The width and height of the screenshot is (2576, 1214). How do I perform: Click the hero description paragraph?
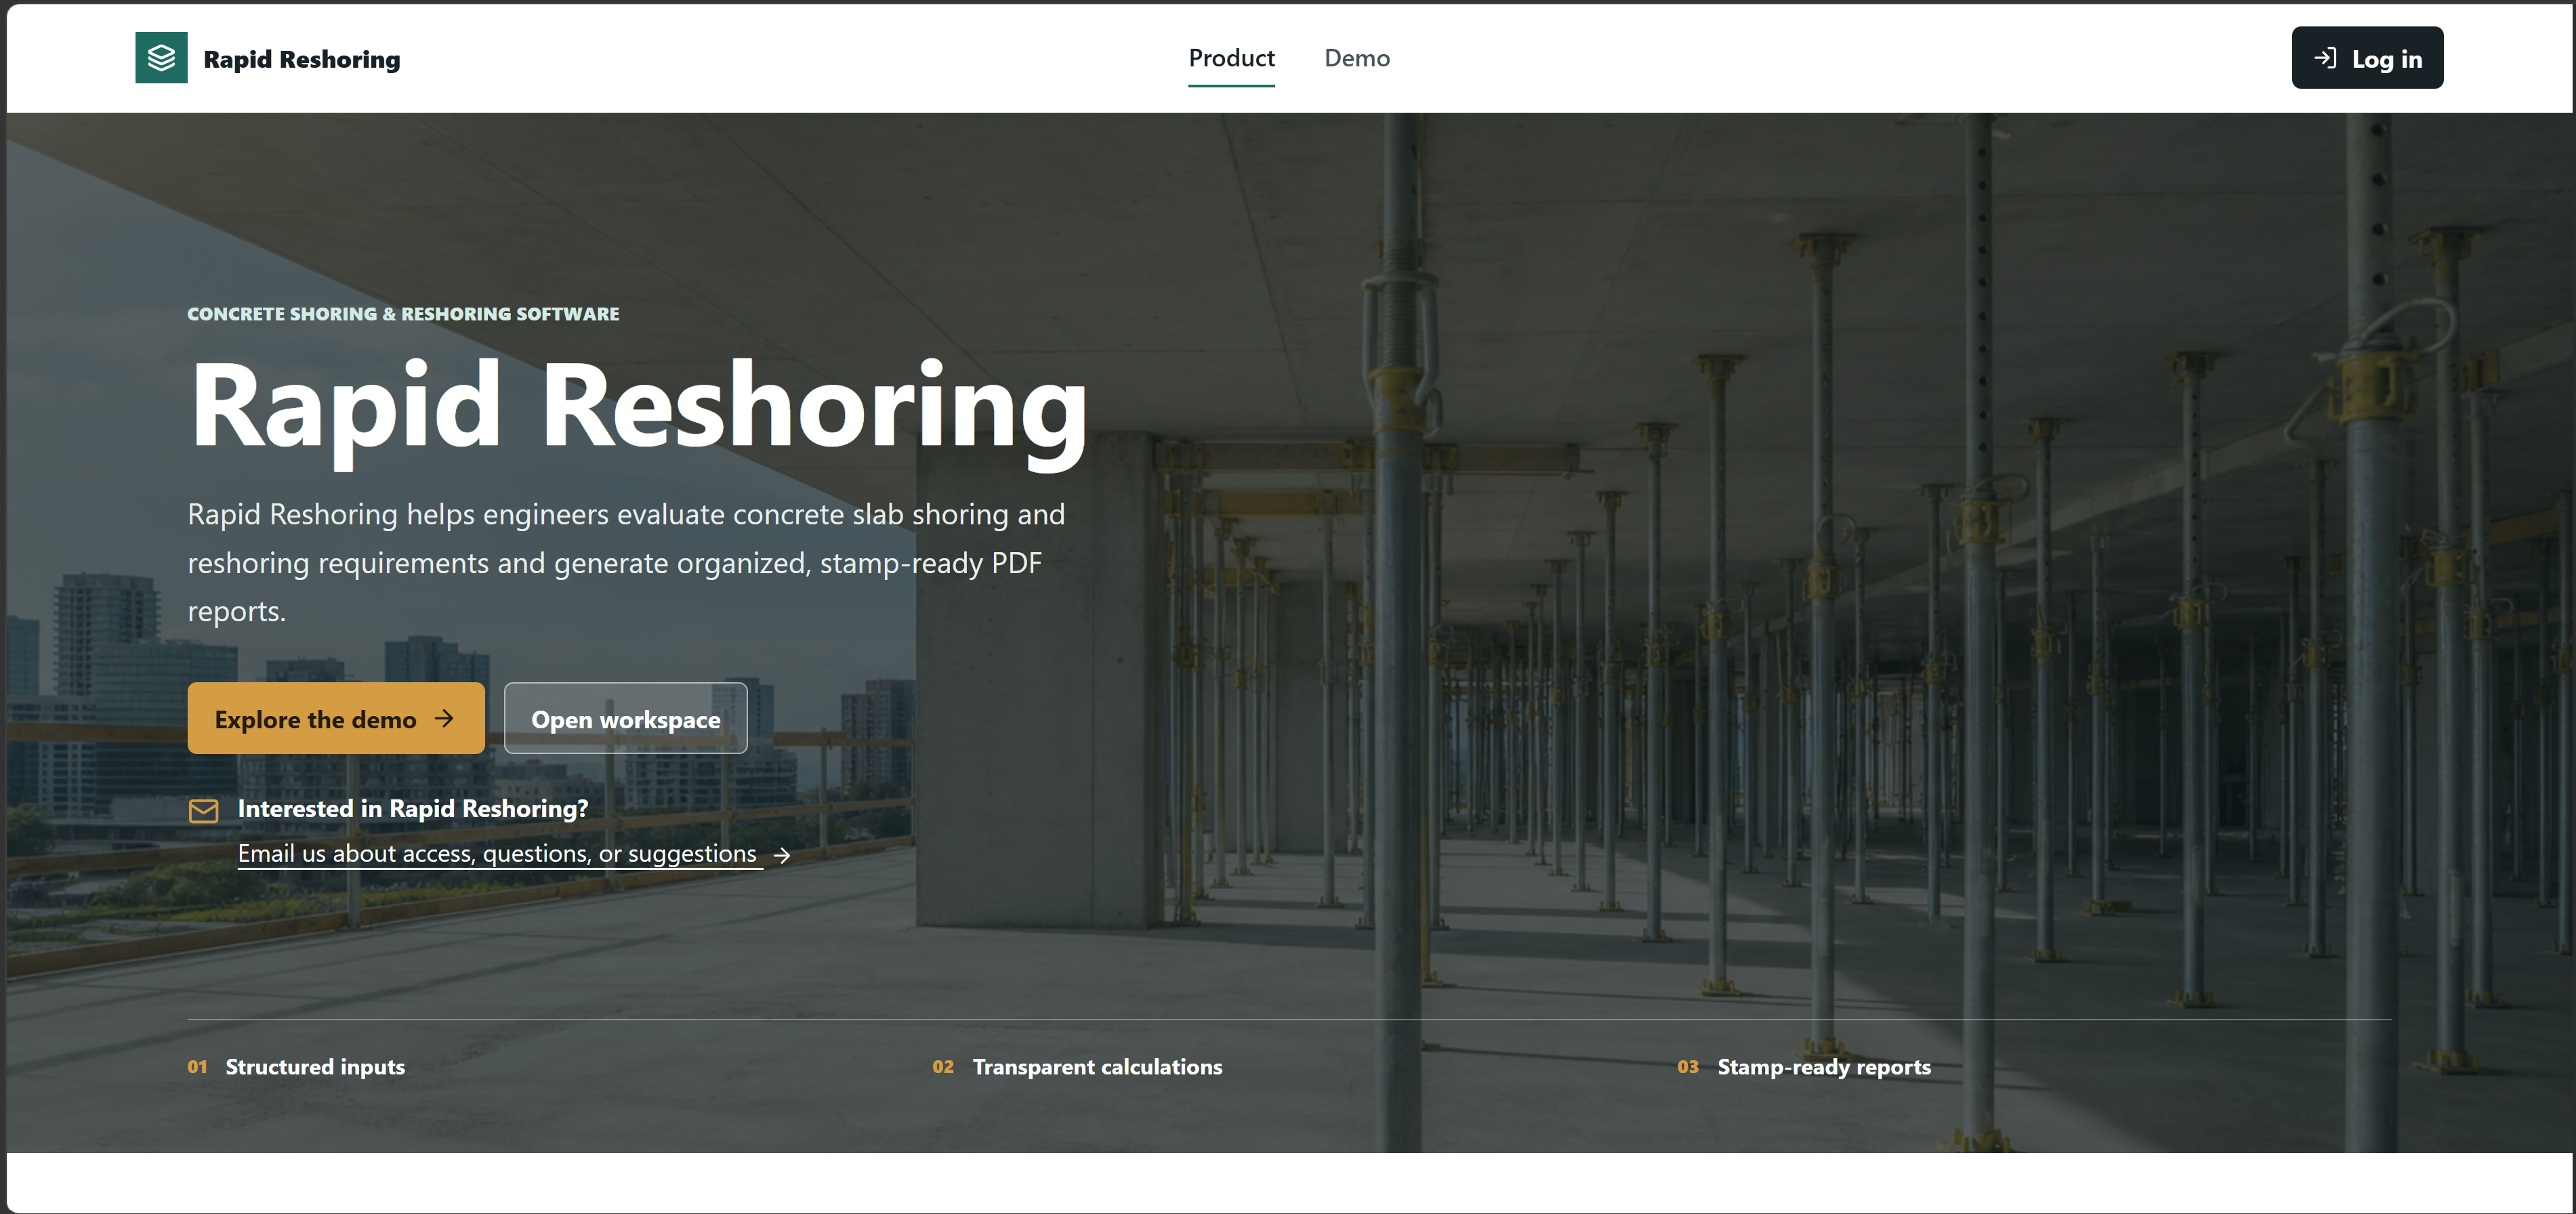626,563
